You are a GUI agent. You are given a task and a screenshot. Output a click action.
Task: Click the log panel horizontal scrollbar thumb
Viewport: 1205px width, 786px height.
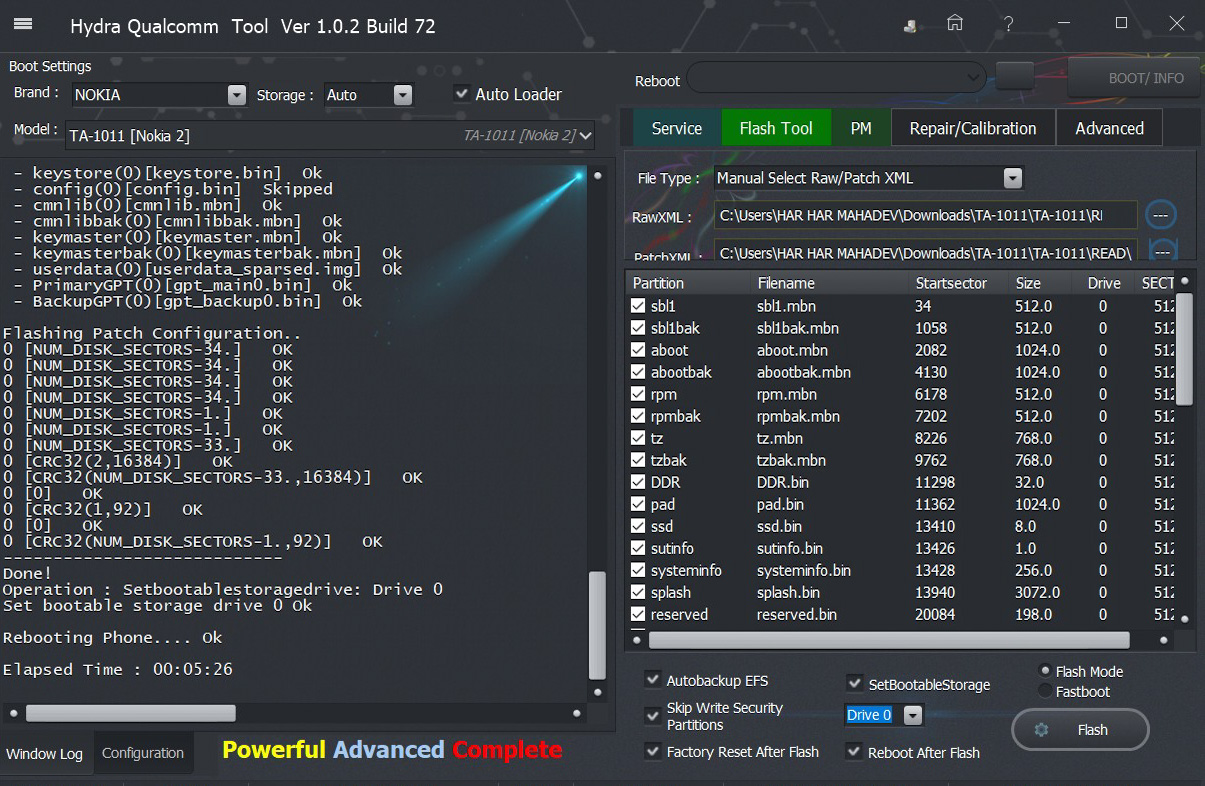[x=131, y=713]
